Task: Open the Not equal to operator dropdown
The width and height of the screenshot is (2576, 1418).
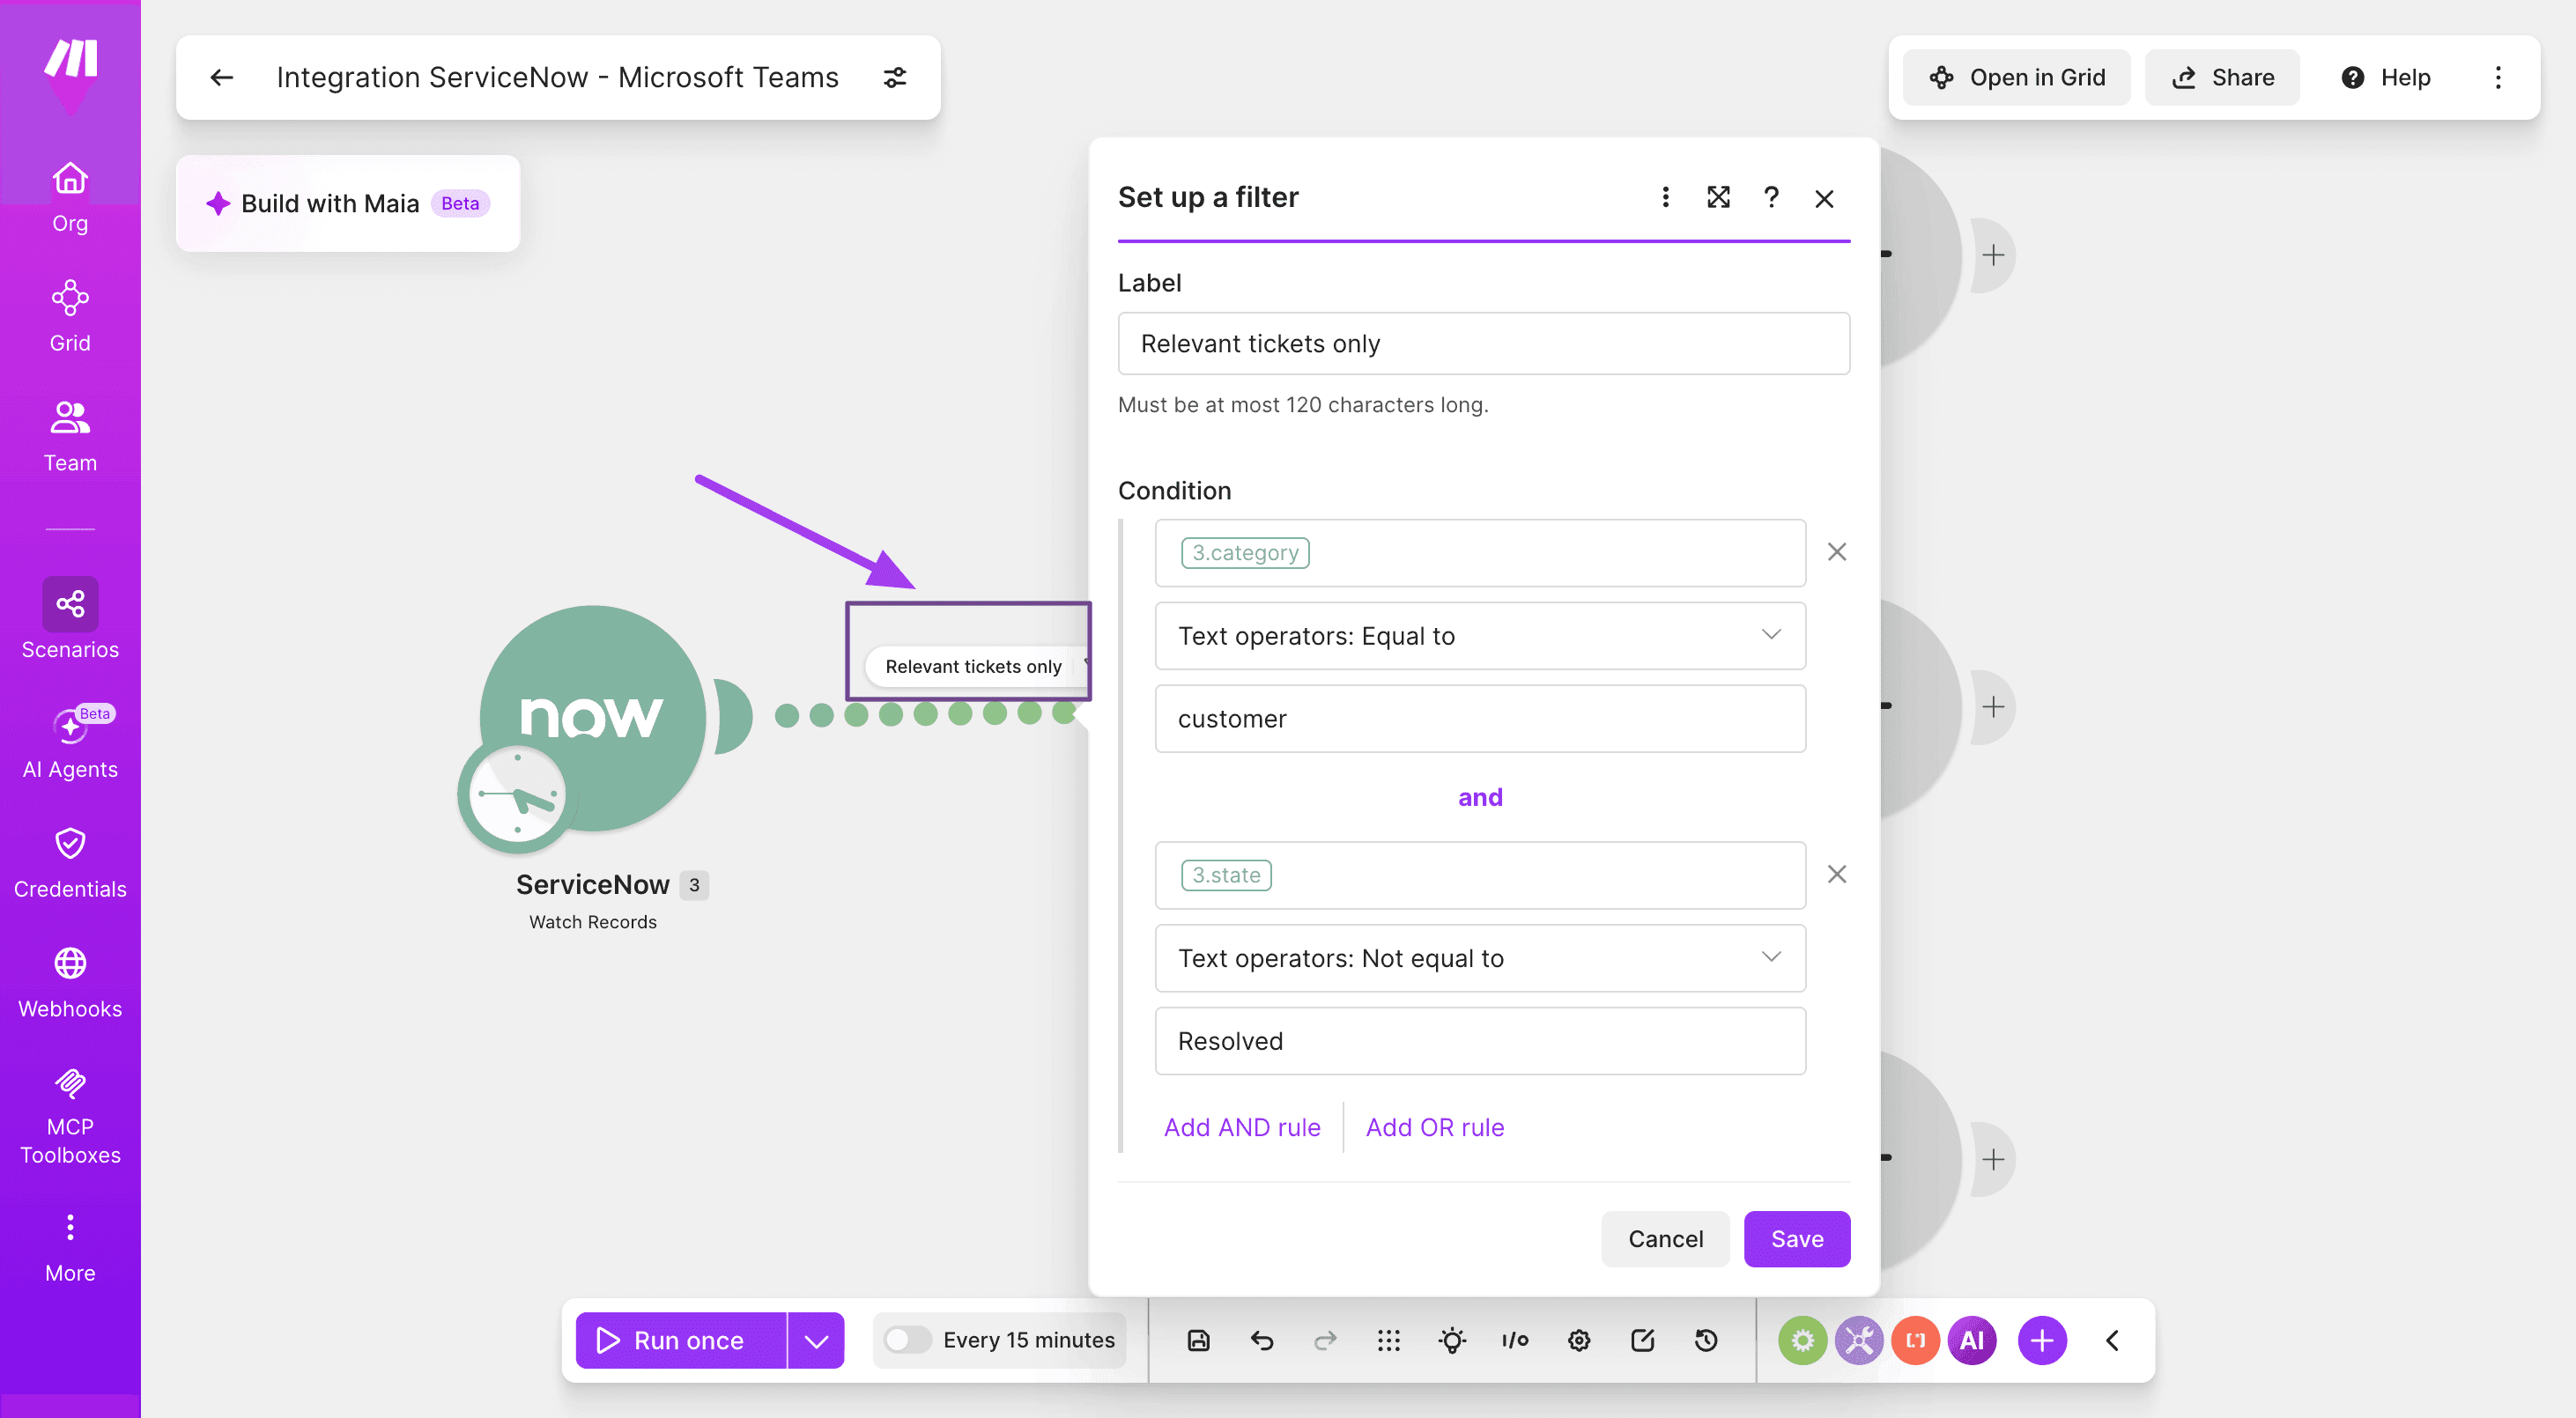Action: pos(1480,958)
